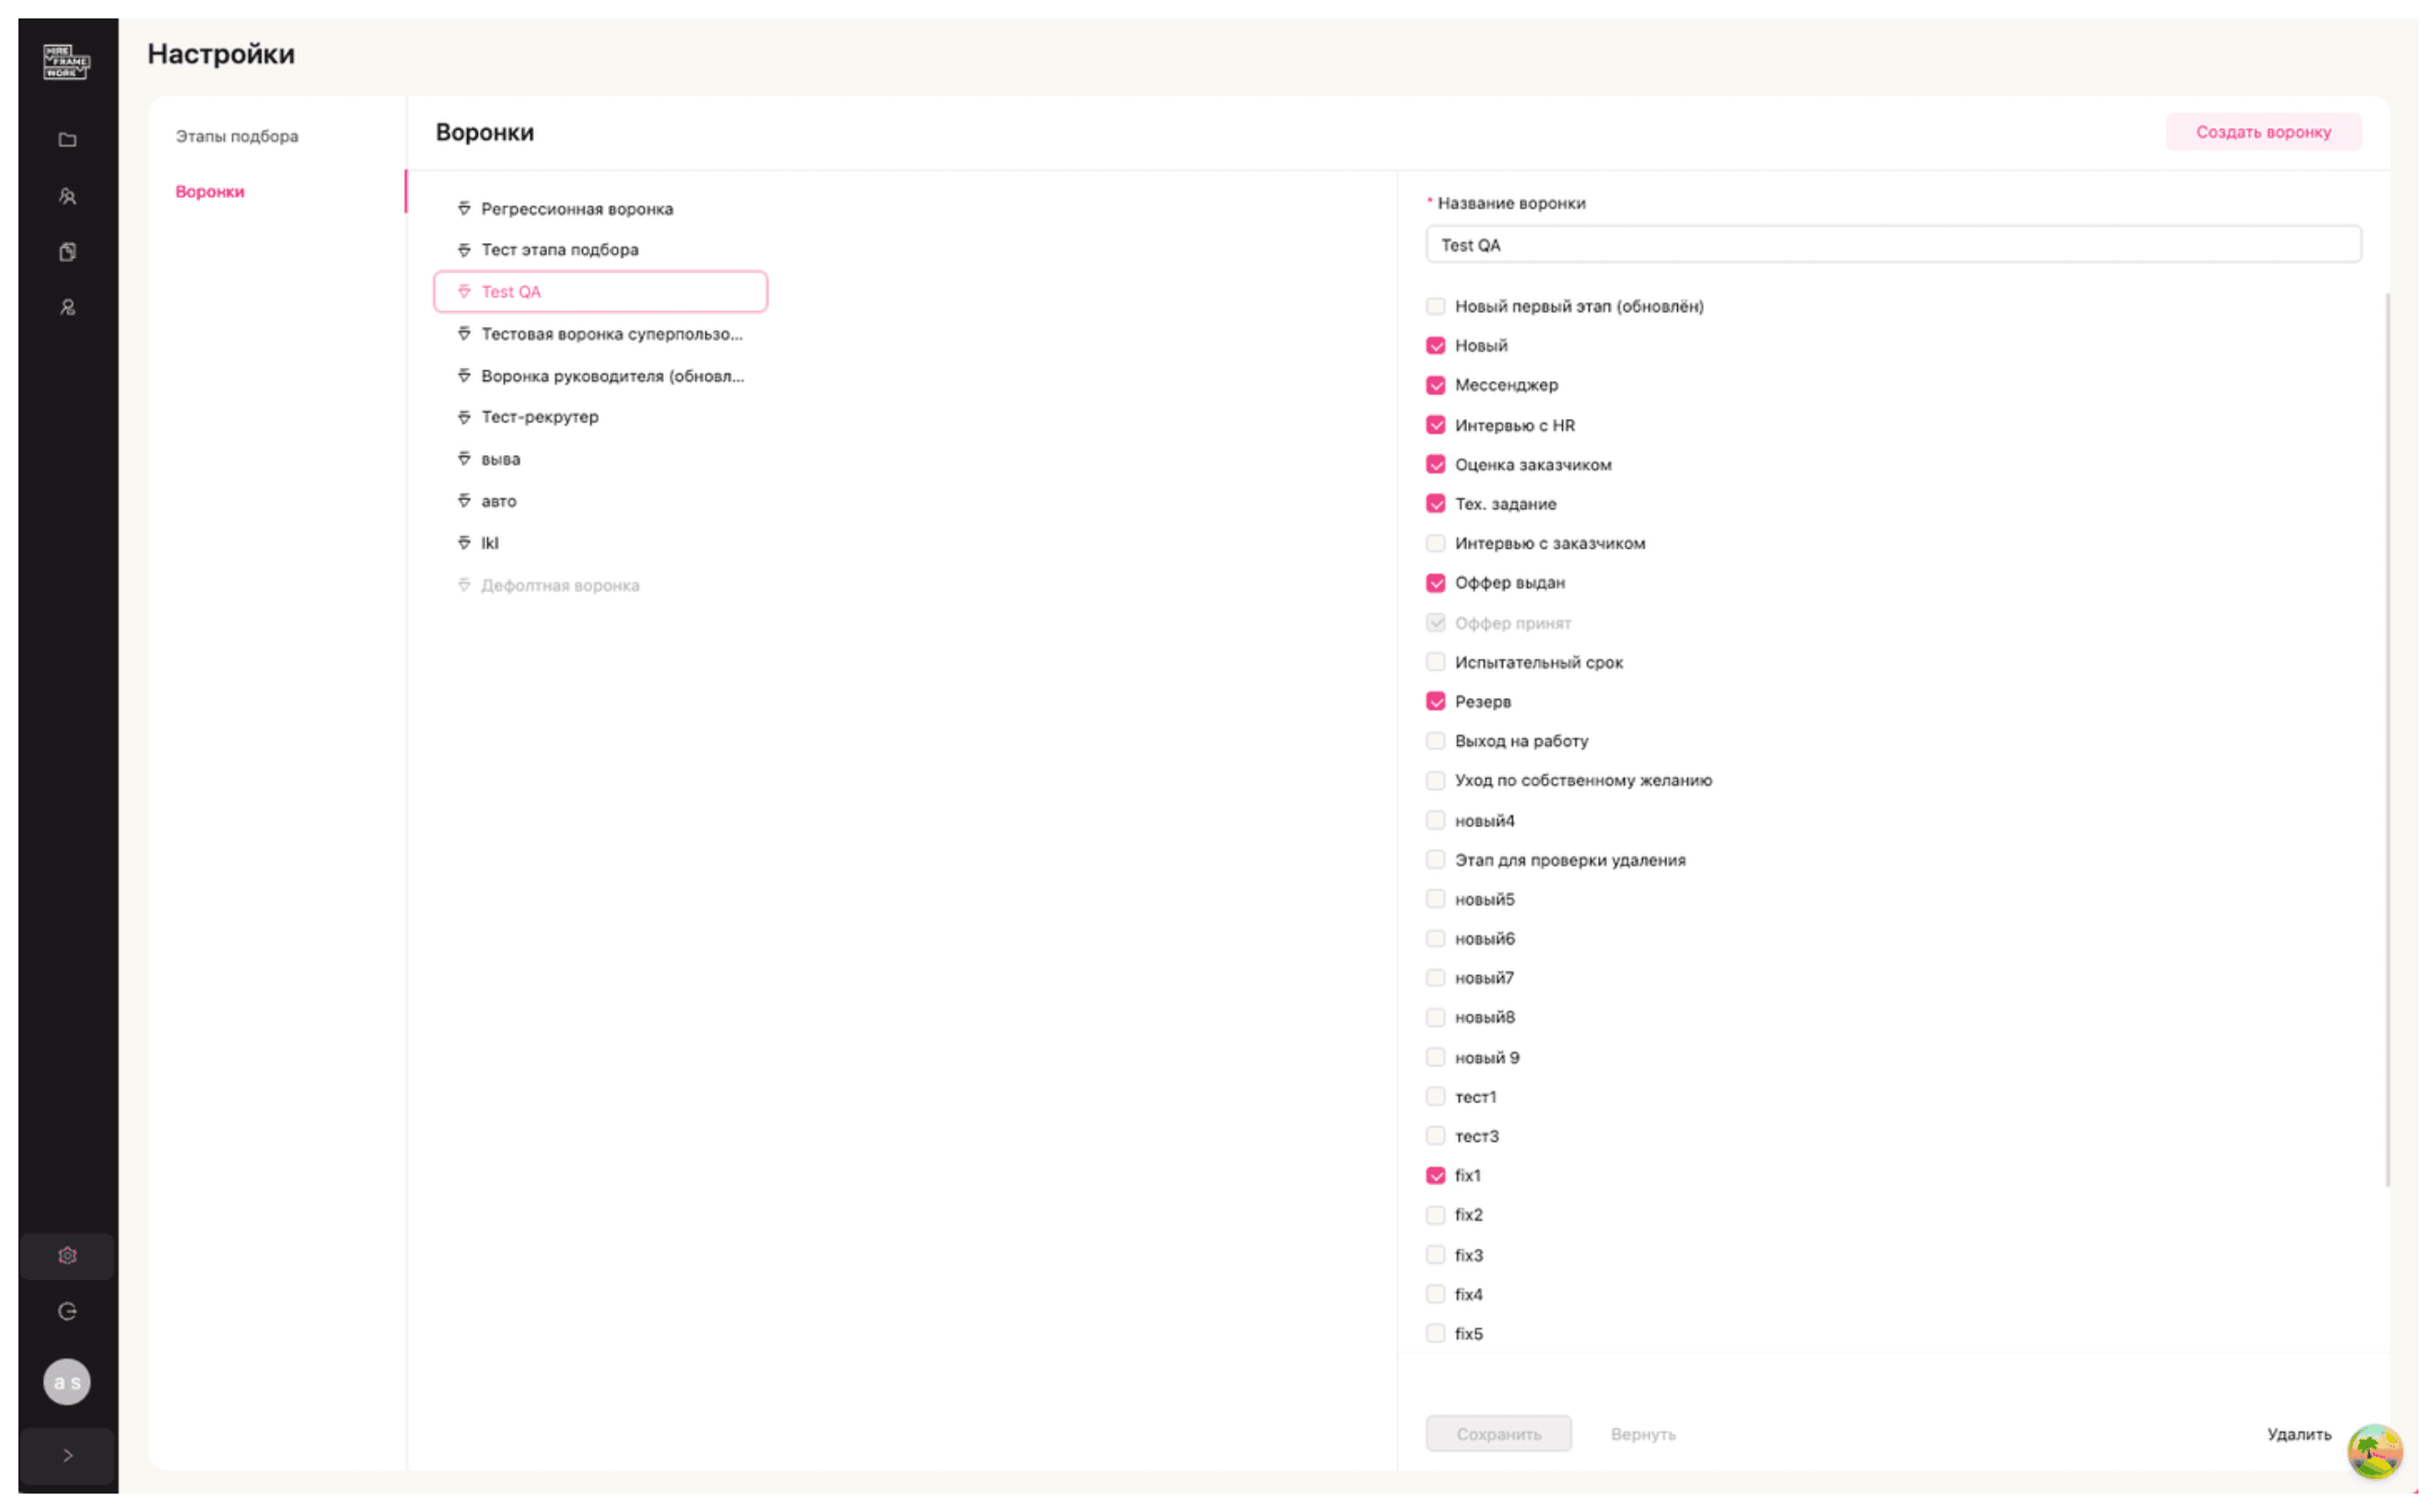
Task: Click the refresh icon in sidebar
Action: pos(67,1312)
